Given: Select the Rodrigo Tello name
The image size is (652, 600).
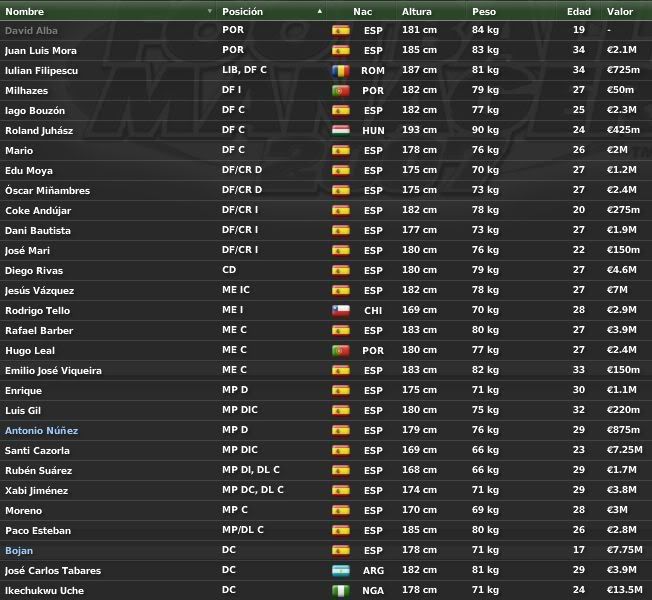Looking at the screenshot, I should coord(37,311).
